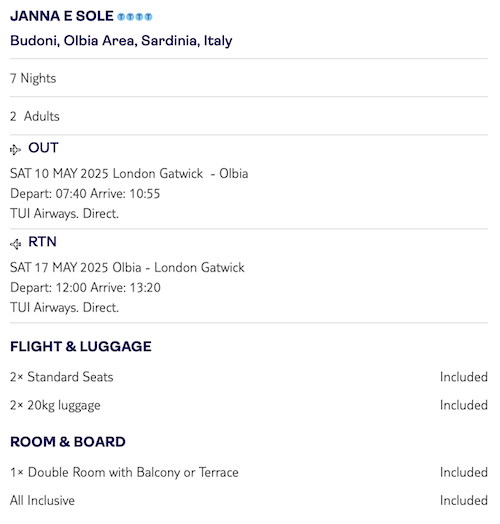Click the 2× 20kg luggage item
Image resolution: width=500 pixels, height=524 pixels.
pos(55,405)
